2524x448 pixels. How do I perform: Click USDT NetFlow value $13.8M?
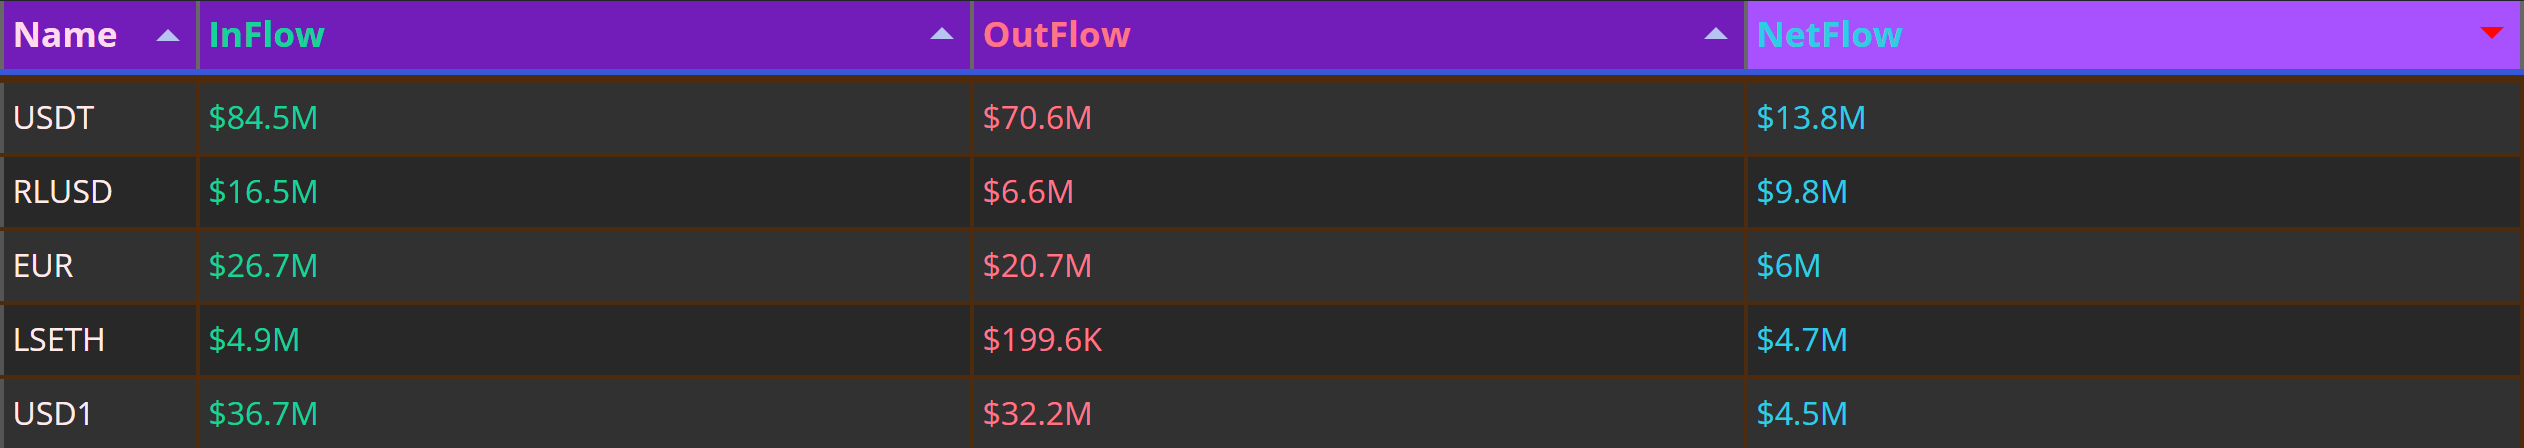pos(1811,118)
